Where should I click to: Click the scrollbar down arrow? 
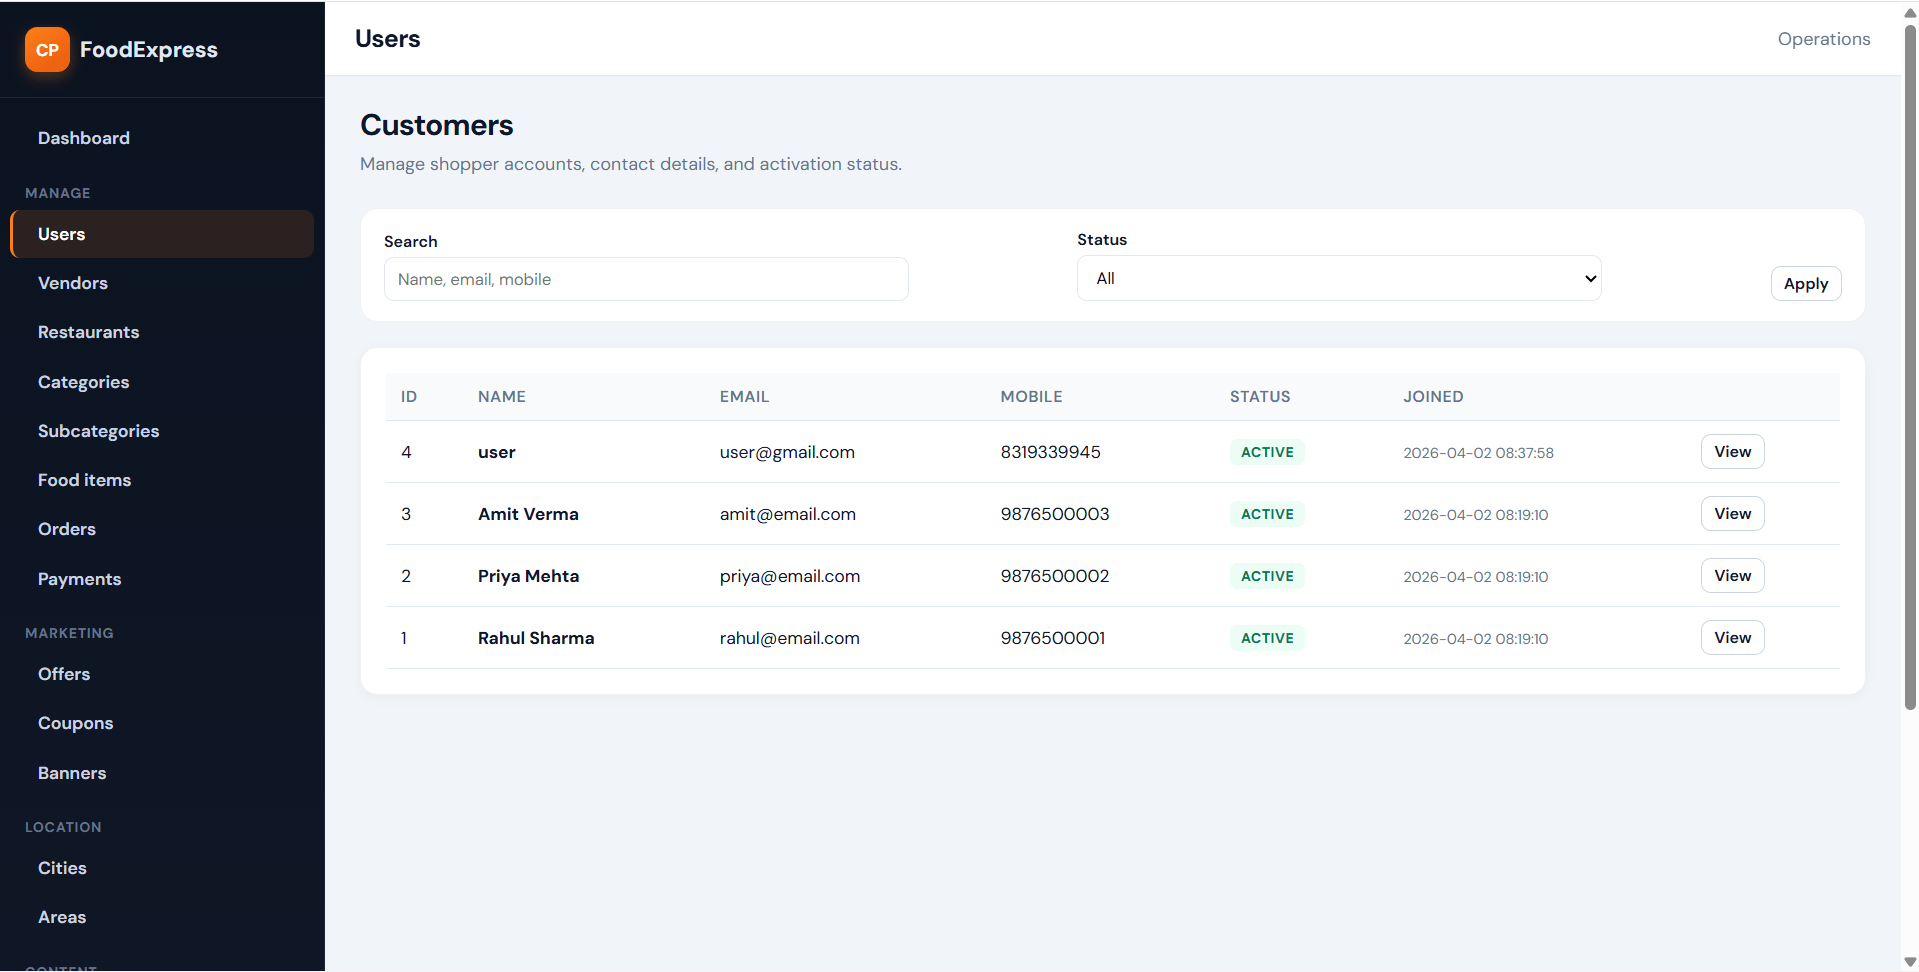point(1910,962)
